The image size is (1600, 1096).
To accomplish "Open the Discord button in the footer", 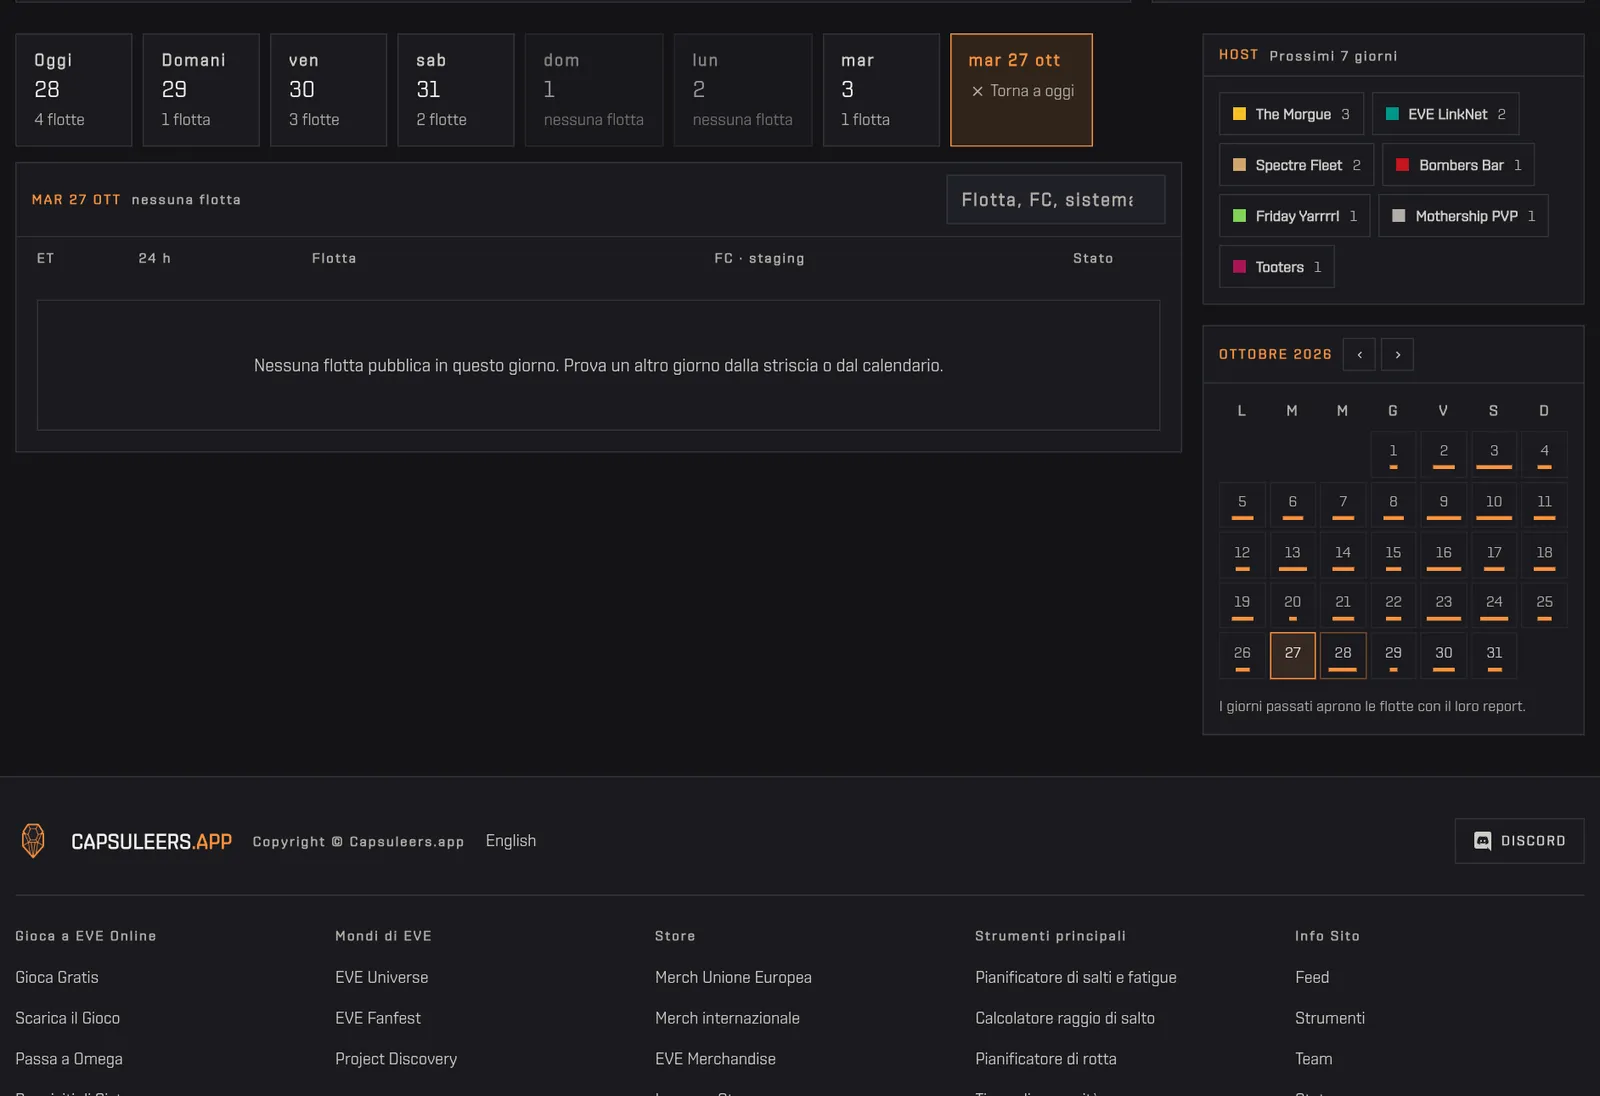I will click(x=1519, y=841).
